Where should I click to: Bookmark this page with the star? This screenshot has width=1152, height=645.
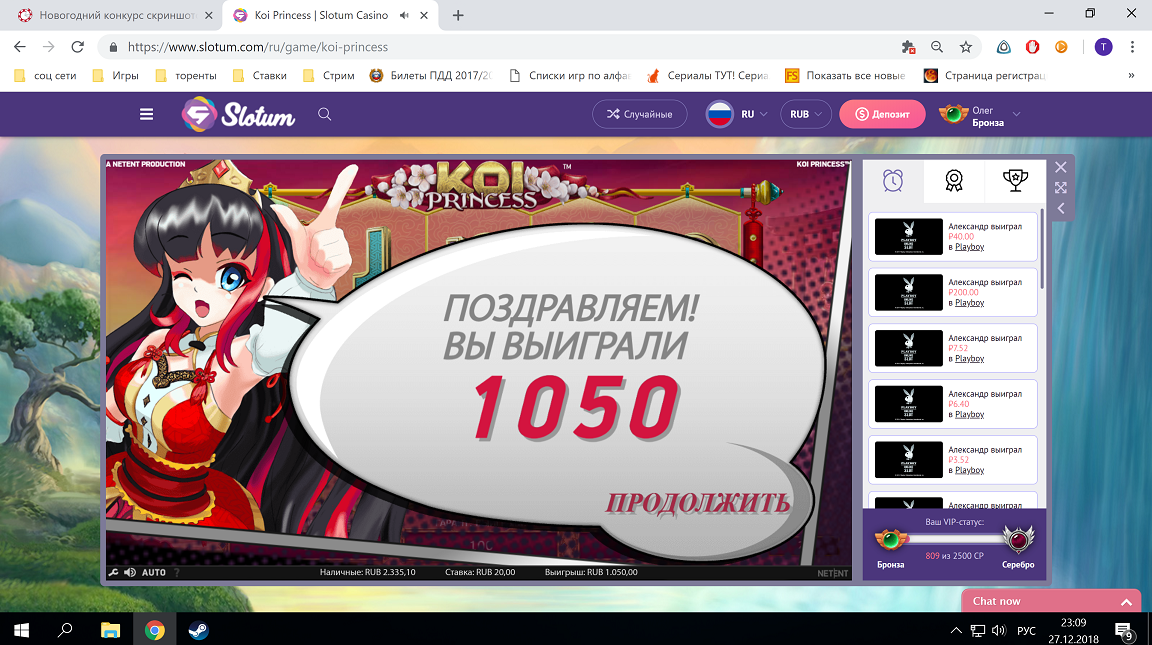[x=965, y=47]
